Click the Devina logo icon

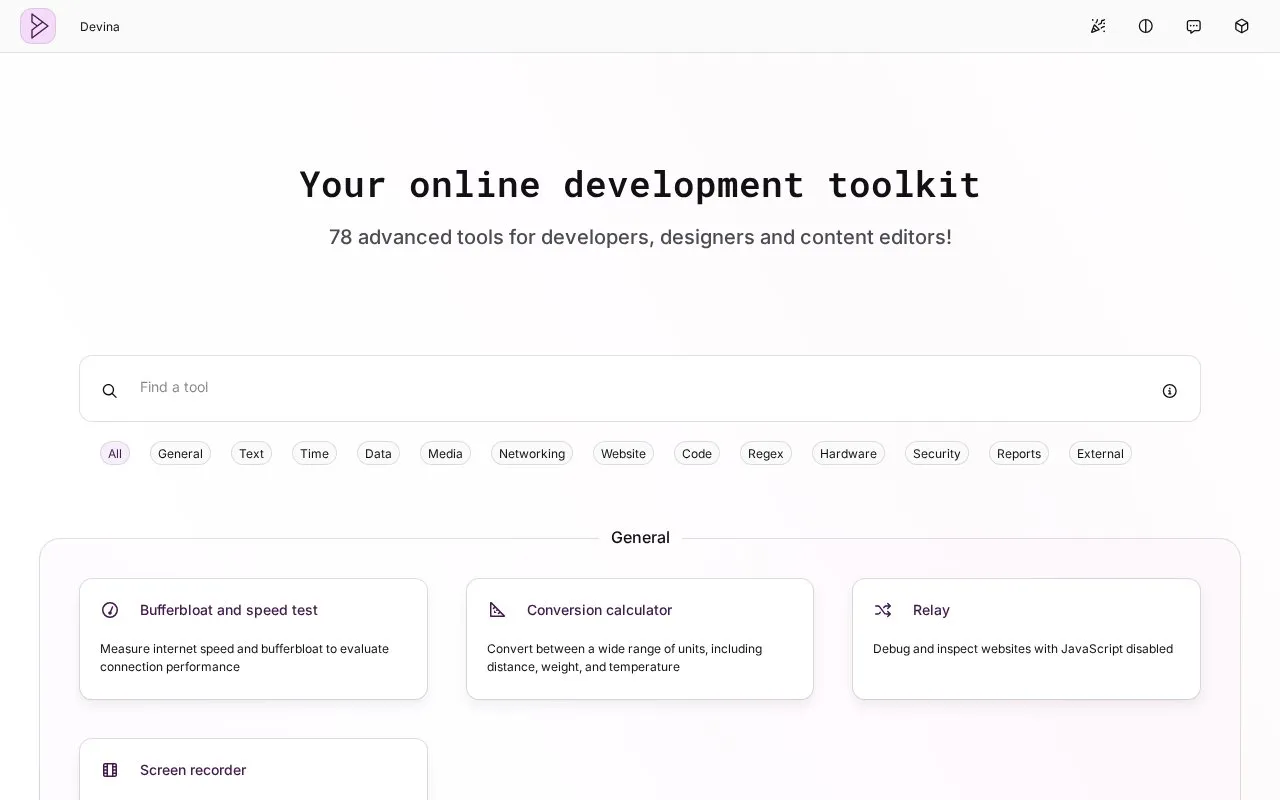click(38, 26)
